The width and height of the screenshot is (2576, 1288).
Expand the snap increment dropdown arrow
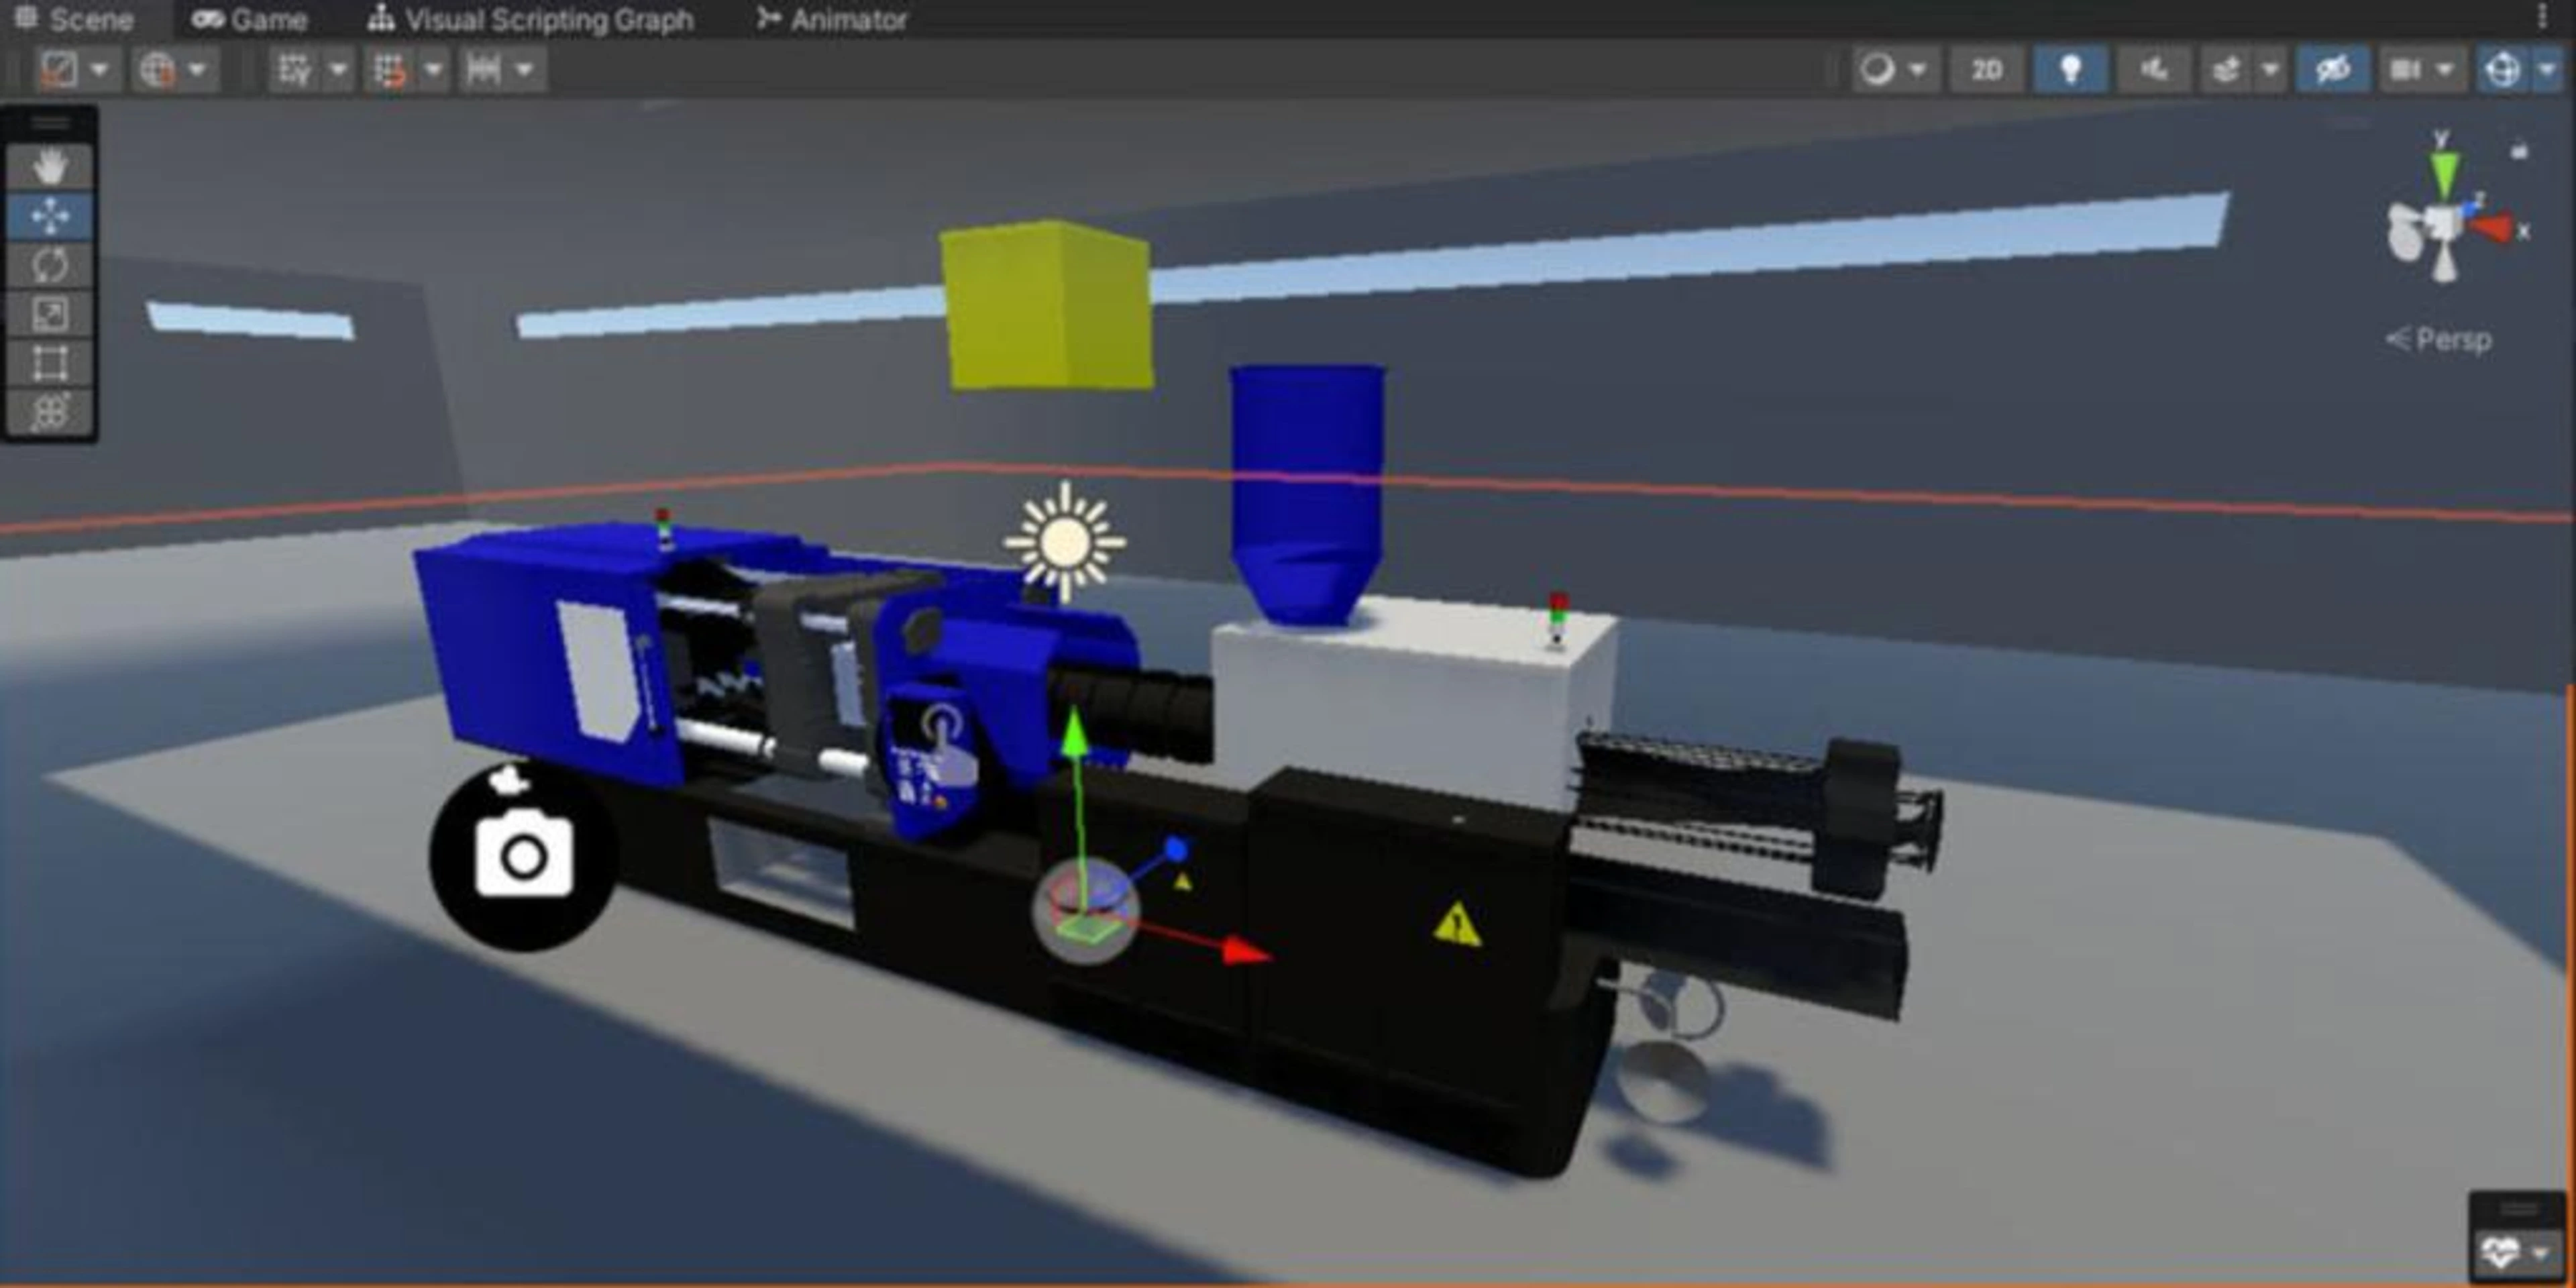525,69
